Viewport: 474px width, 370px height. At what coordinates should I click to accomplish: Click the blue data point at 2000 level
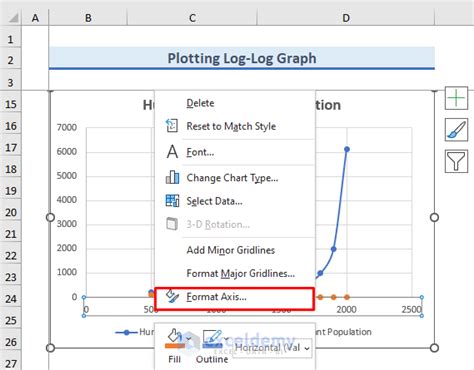[x=334, y=249]
